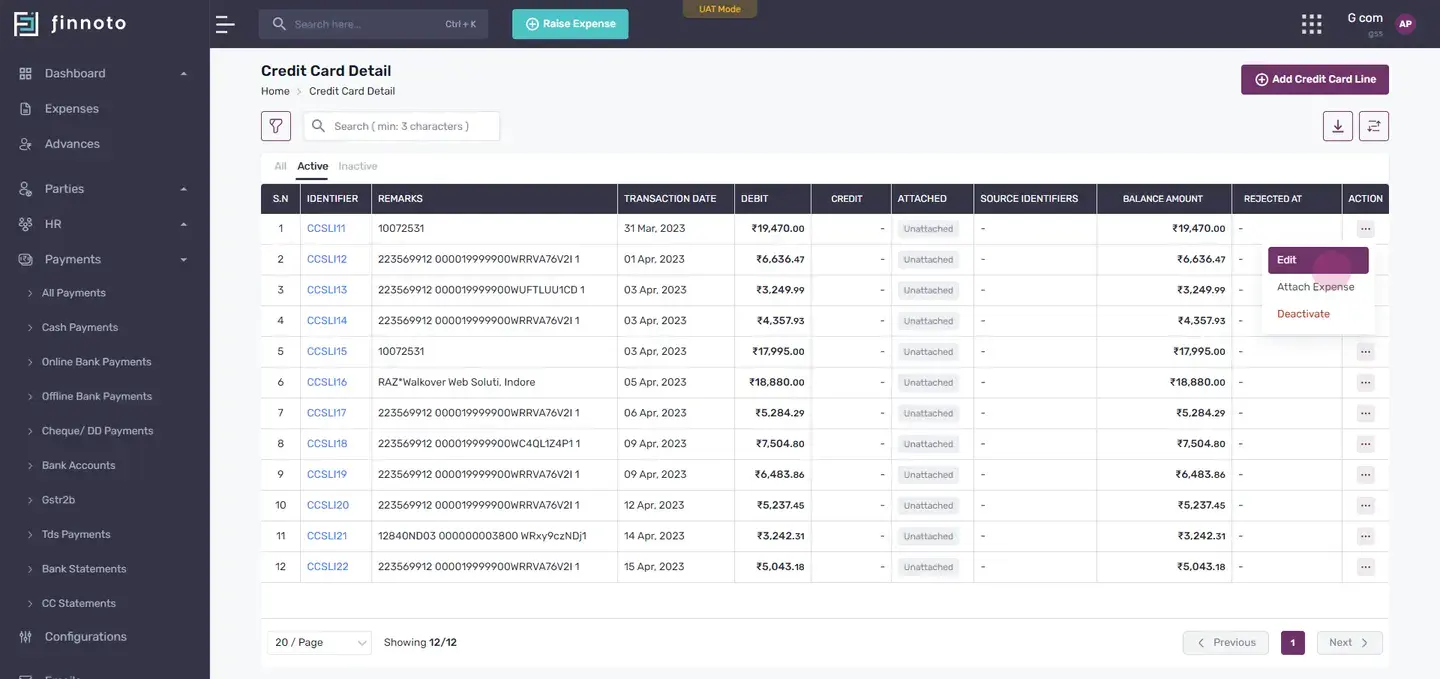Screen dimensions: 1440x679
Task: Open action menu for row CCSLI19
Action: tap(1365, 475)
